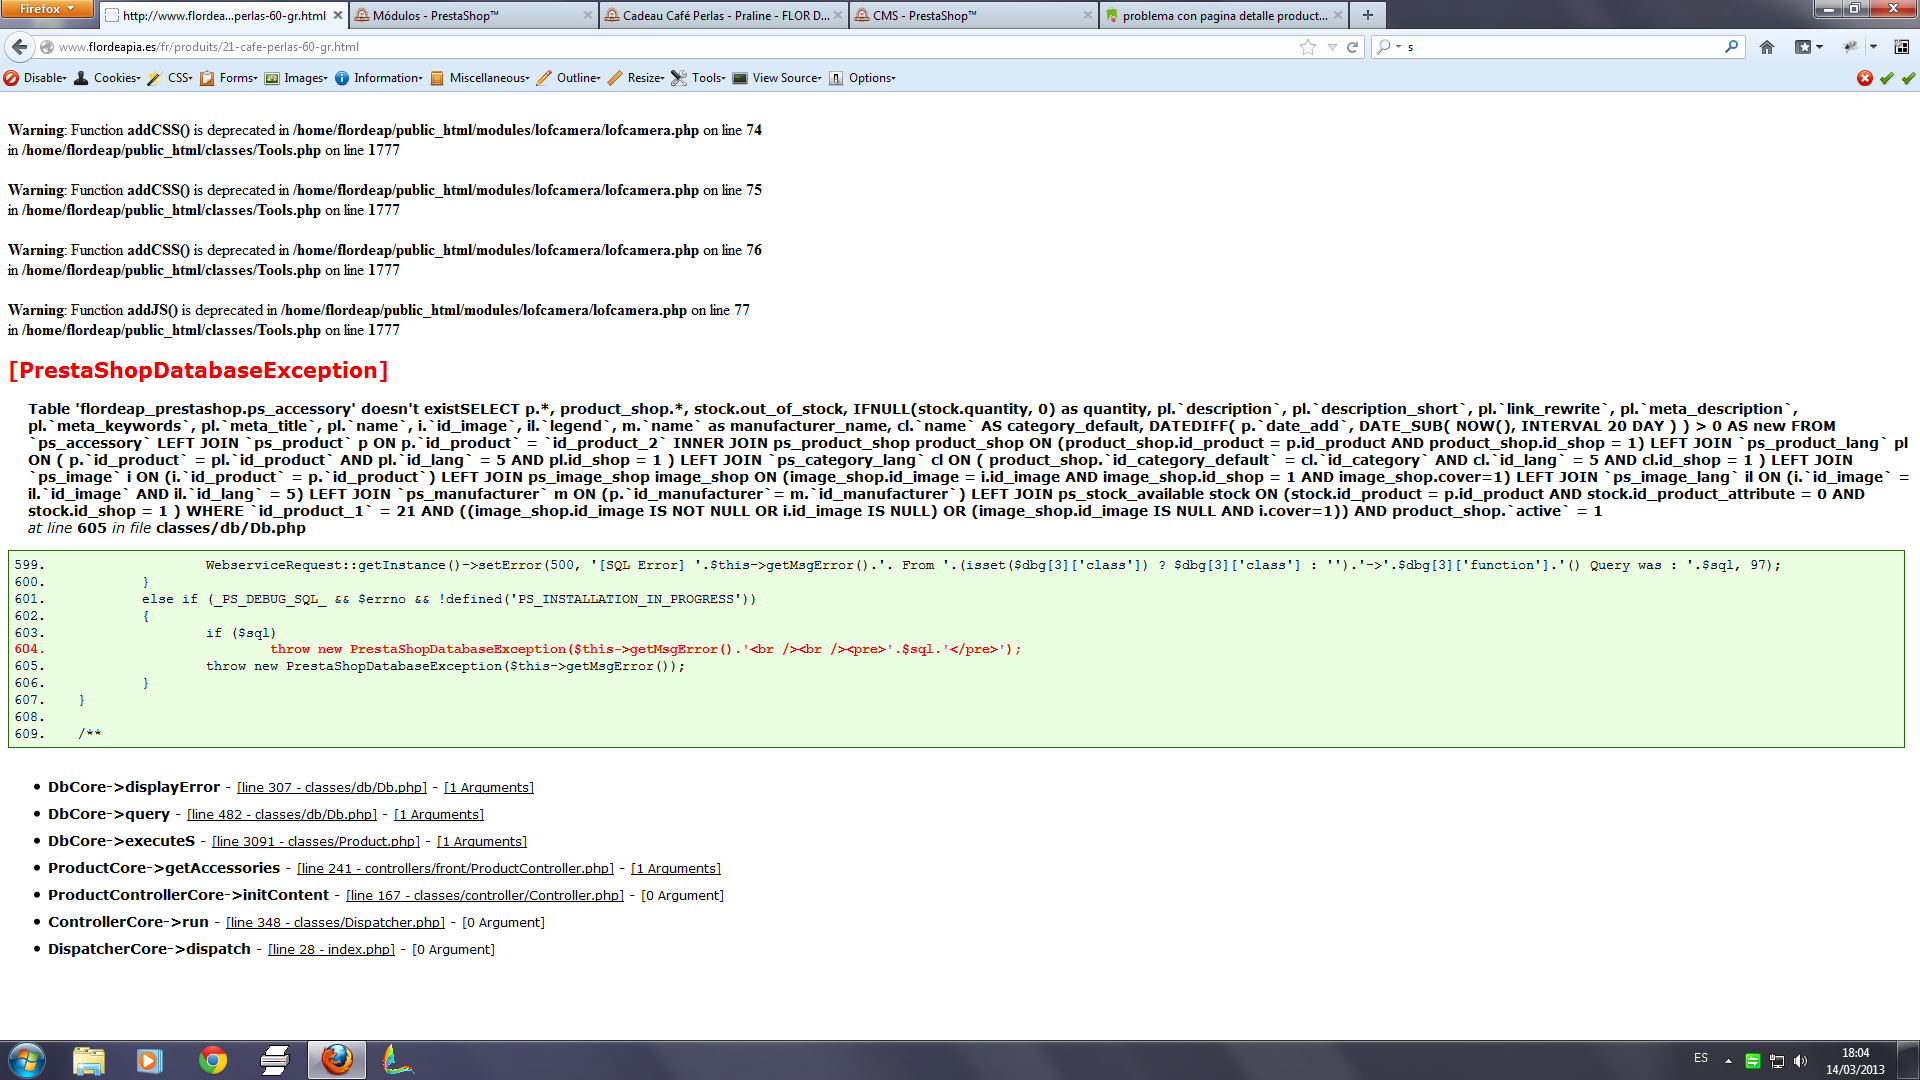Screen dimensions: 1920x1080
Task: Go to the home page icon
Action: 1767,47
